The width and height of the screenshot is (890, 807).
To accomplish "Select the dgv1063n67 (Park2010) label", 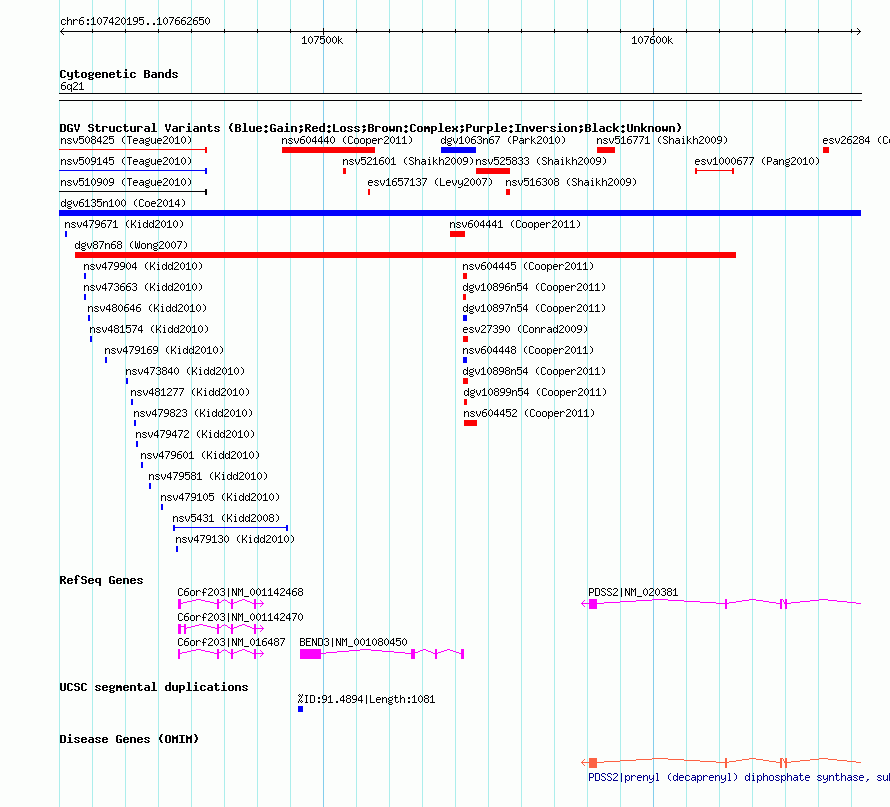I will [503, 140].
